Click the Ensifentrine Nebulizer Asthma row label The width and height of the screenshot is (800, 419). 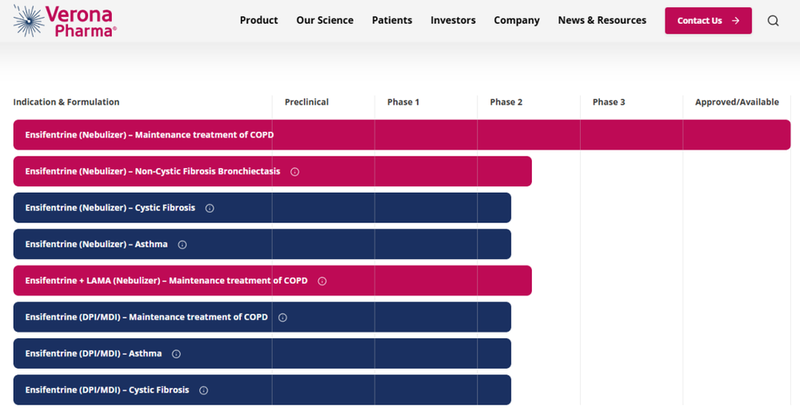coord(96,245)
